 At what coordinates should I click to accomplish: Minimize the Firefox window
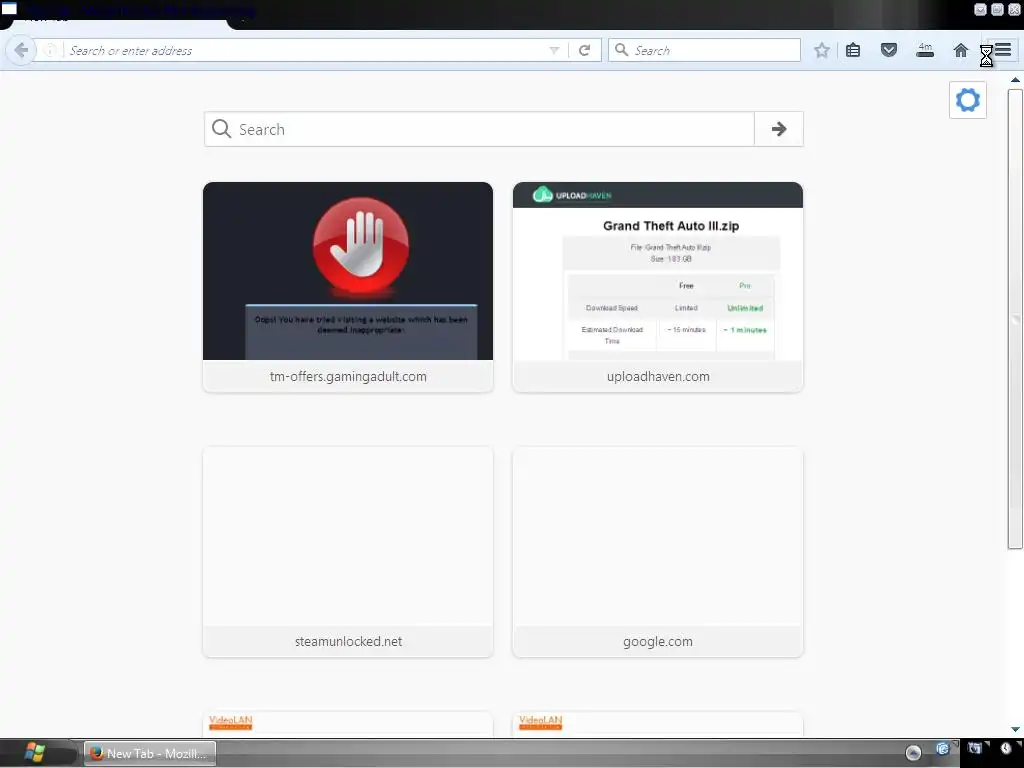(980, 9)
